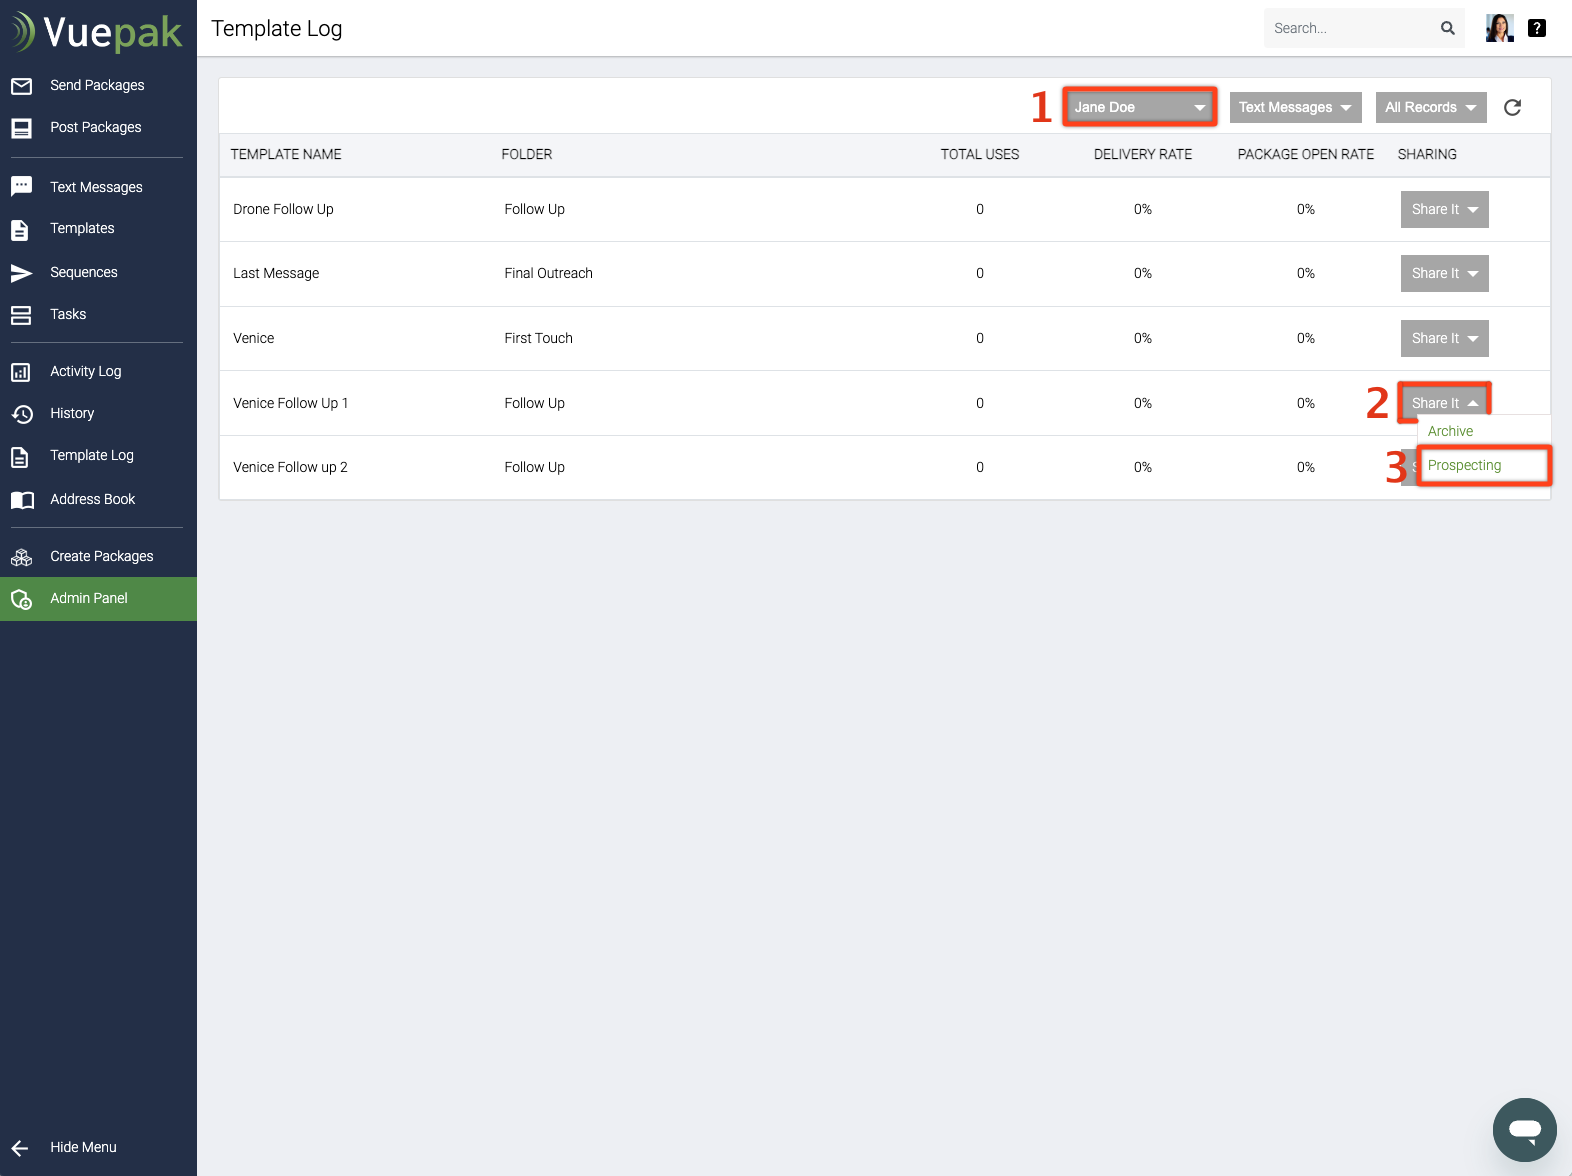Choose Archive in the share menu
This screenshot has height=1176, width=1572.
point(1450,431)
